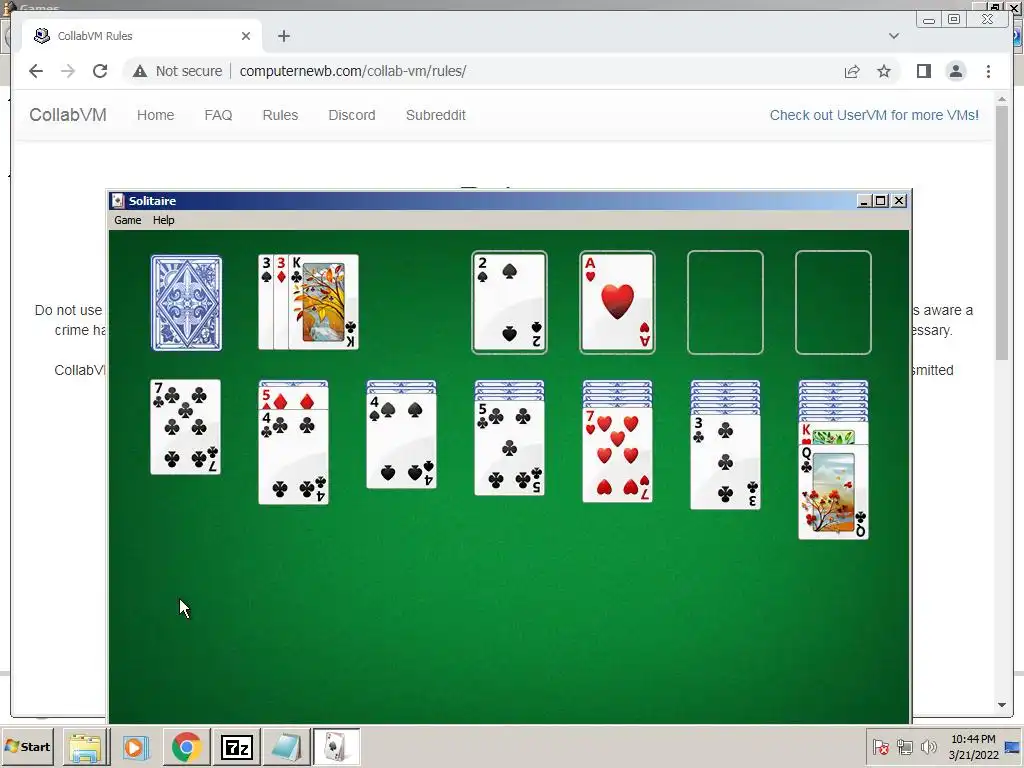Click the Chrome address bar URL
This screenshot has height=768, width=1024.
(353, 71)
